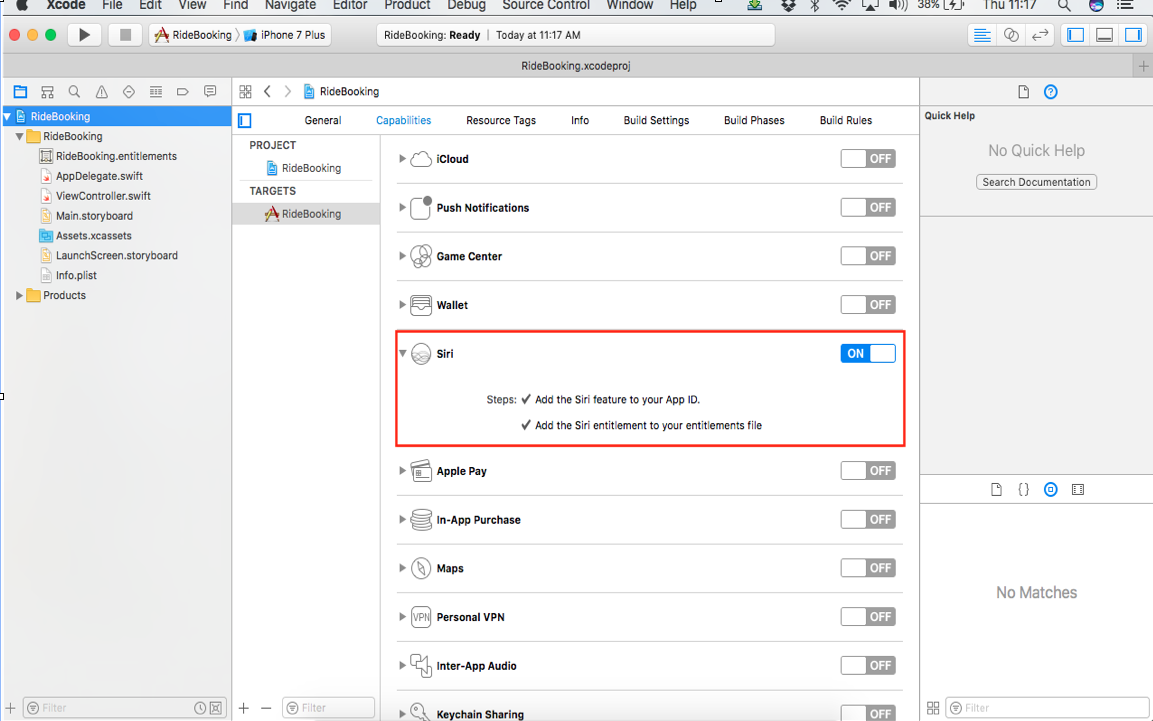The image size is (1153, 721).
Task: Show the Quick Help inspector
Action: pyautogui.click(x=1051, y=92)
